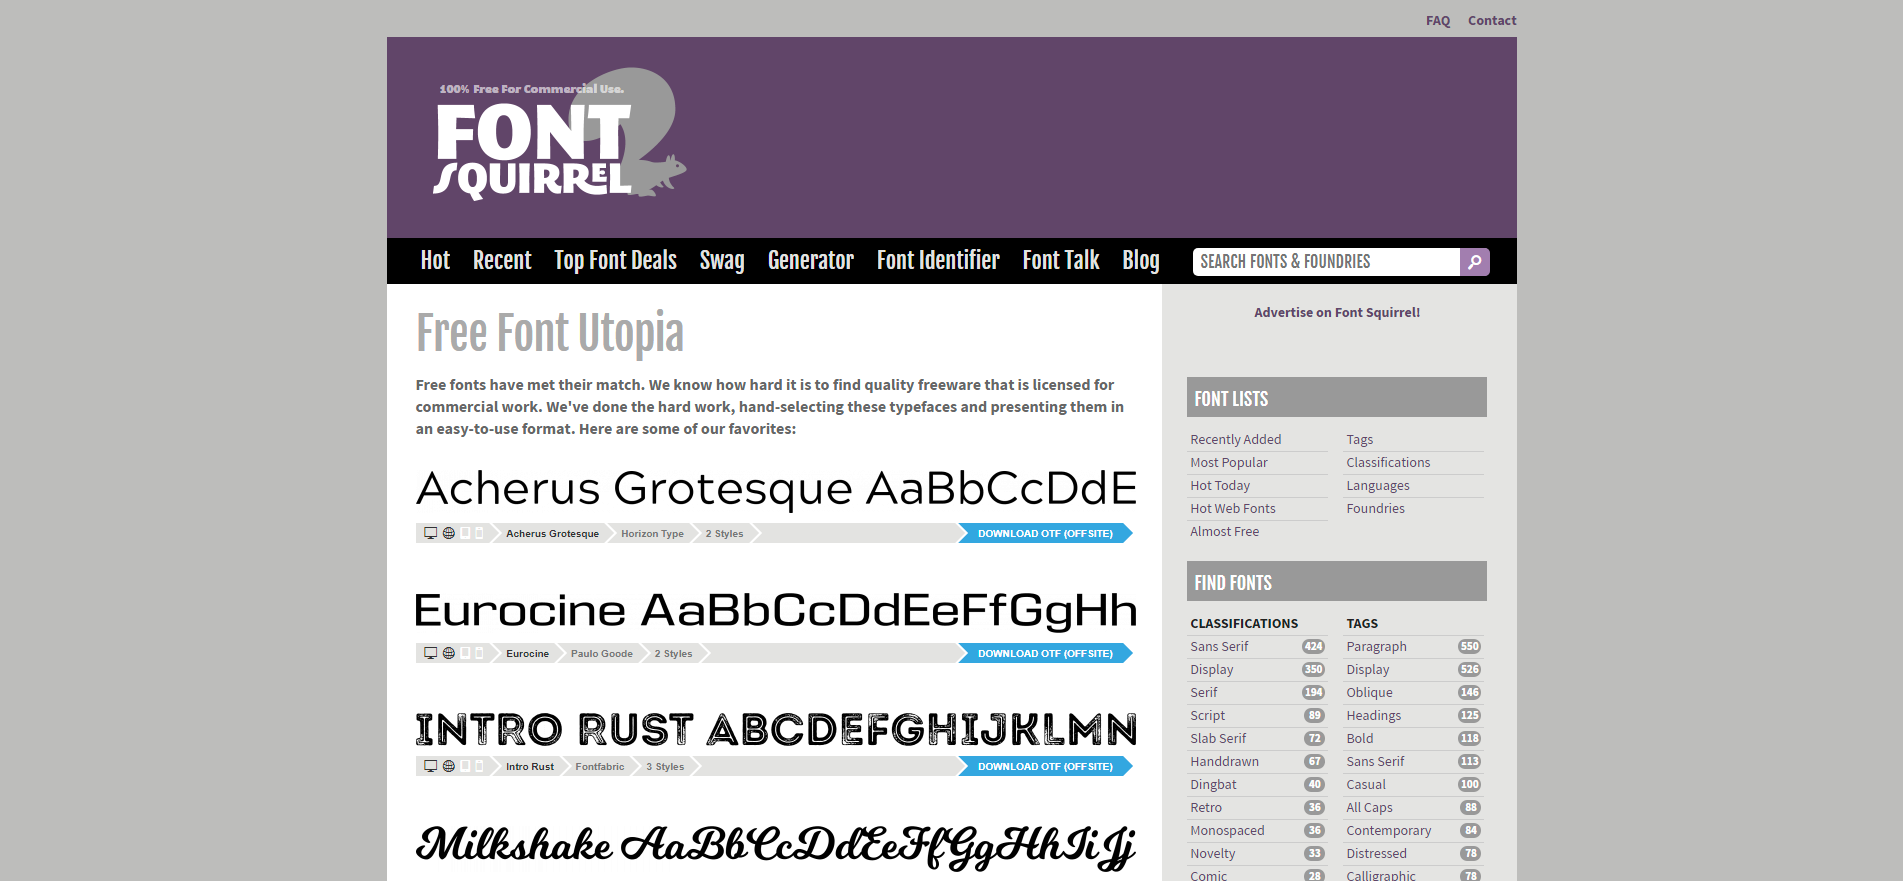Click the Font Squirrel logo
This screenshot has width=1903, height=881.
coord(560,134)
